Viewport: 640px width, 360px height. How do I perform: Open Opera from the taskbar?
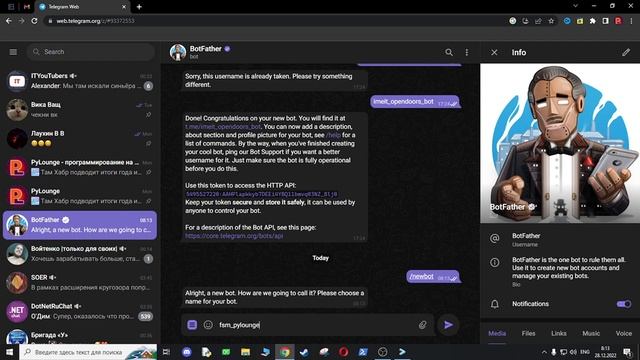(343, 352)
